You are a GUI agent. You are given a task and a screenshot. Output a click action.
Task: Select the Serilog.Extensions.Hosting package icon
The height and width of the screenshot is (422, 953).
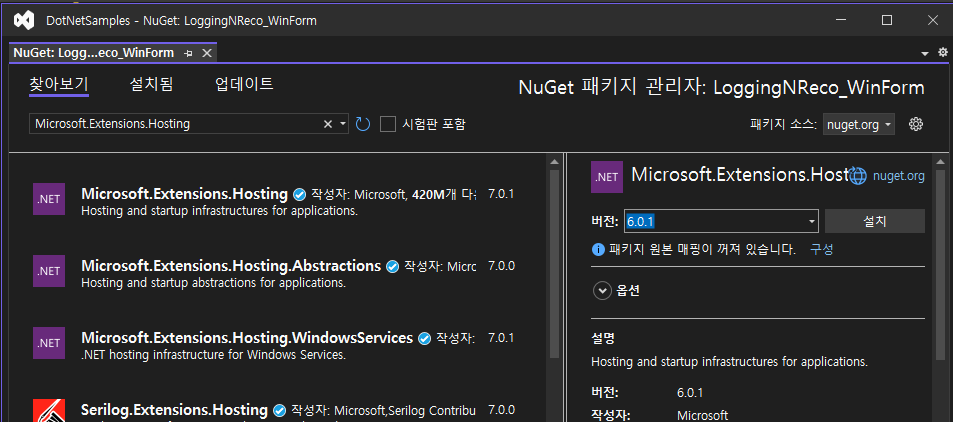click(49, 410)
